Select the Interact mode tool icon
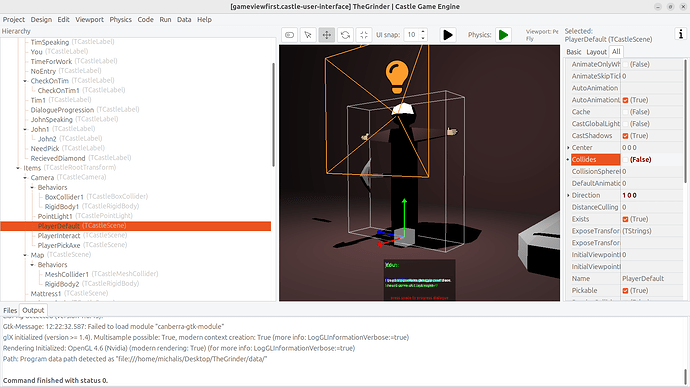 click(x=290, y=35)
